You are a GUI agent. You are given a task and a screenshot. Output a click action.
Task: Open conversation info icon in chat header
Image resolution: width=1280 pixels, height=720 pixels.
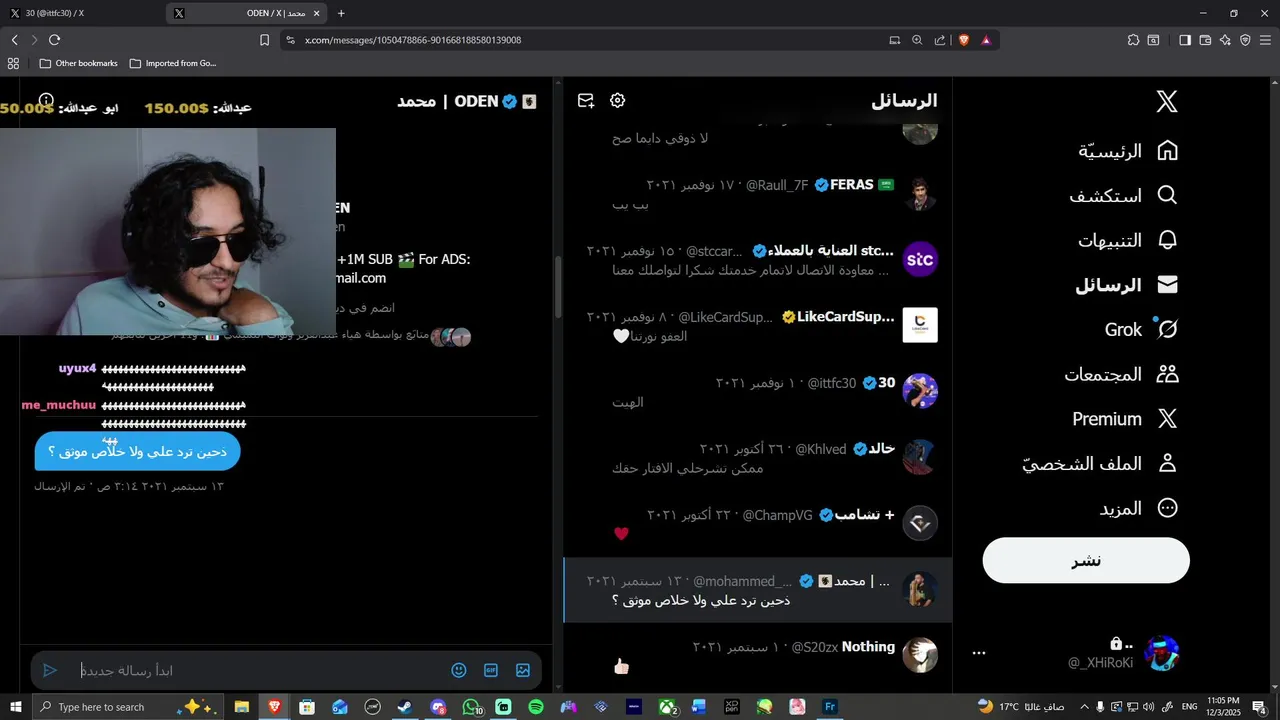pos(46,100)
